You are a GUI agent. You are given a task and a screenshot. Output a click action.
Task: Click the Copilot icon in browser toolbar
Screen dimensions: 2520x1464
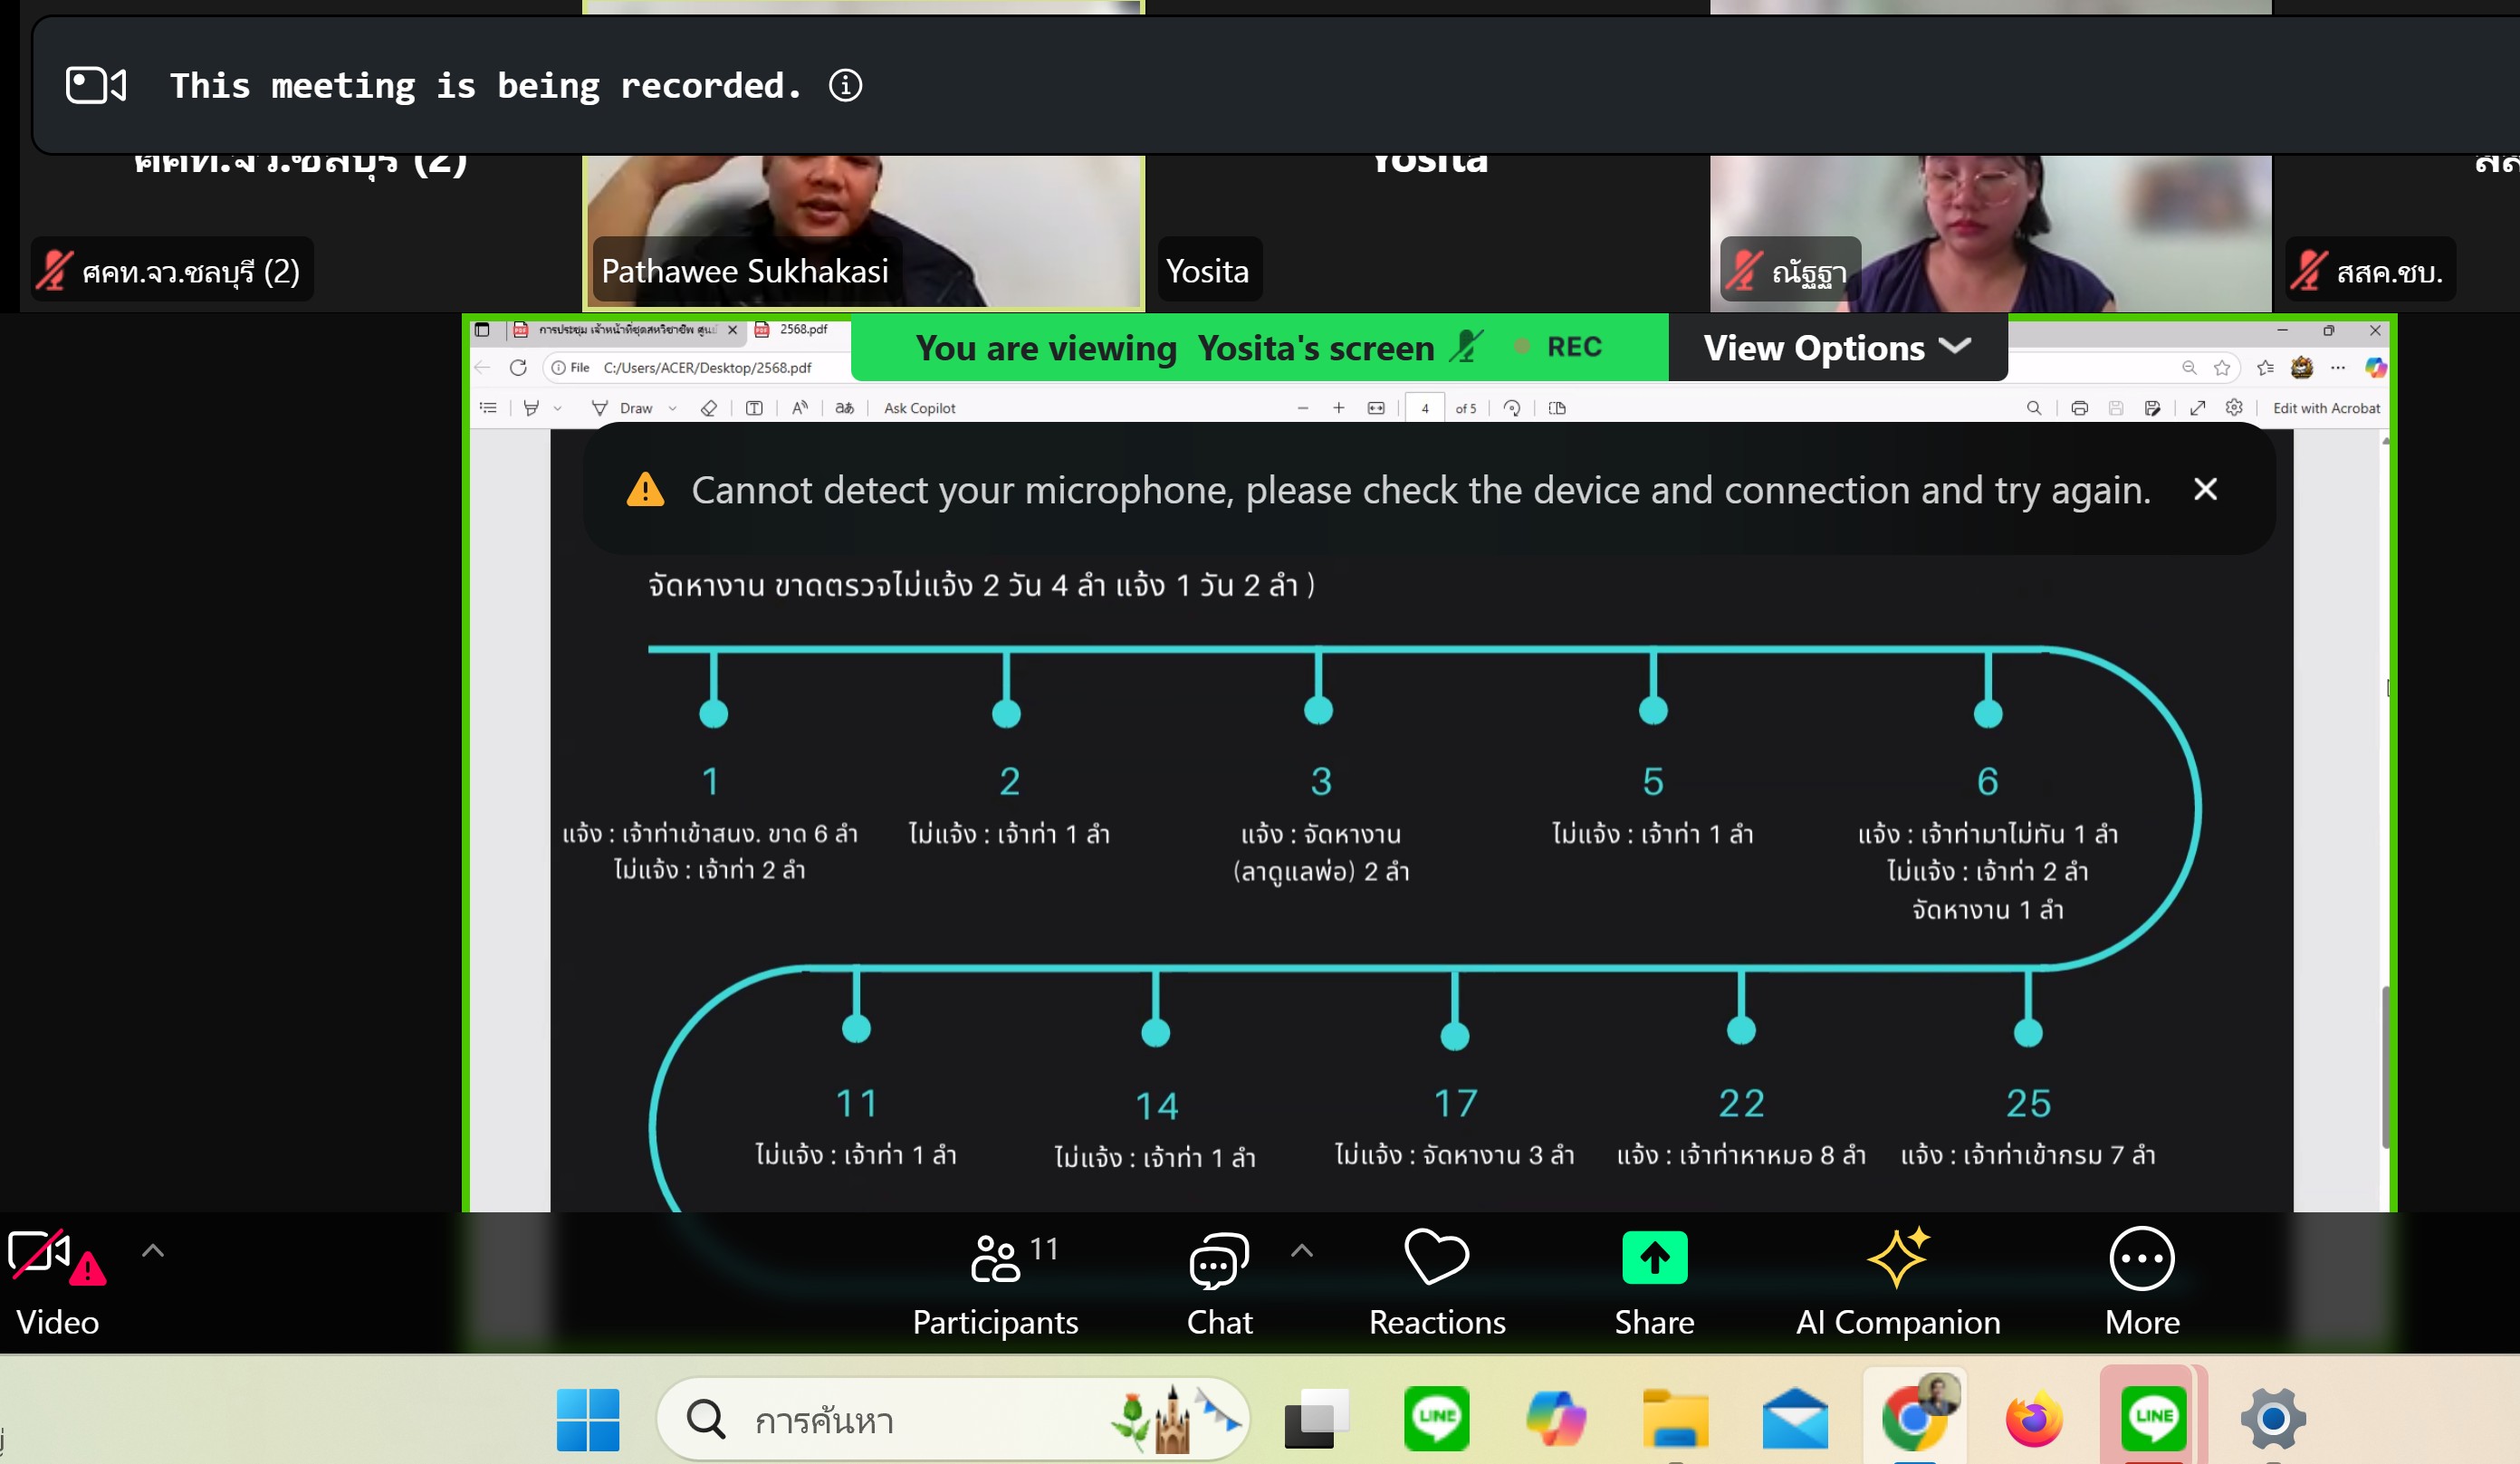tap(2376, 367)
